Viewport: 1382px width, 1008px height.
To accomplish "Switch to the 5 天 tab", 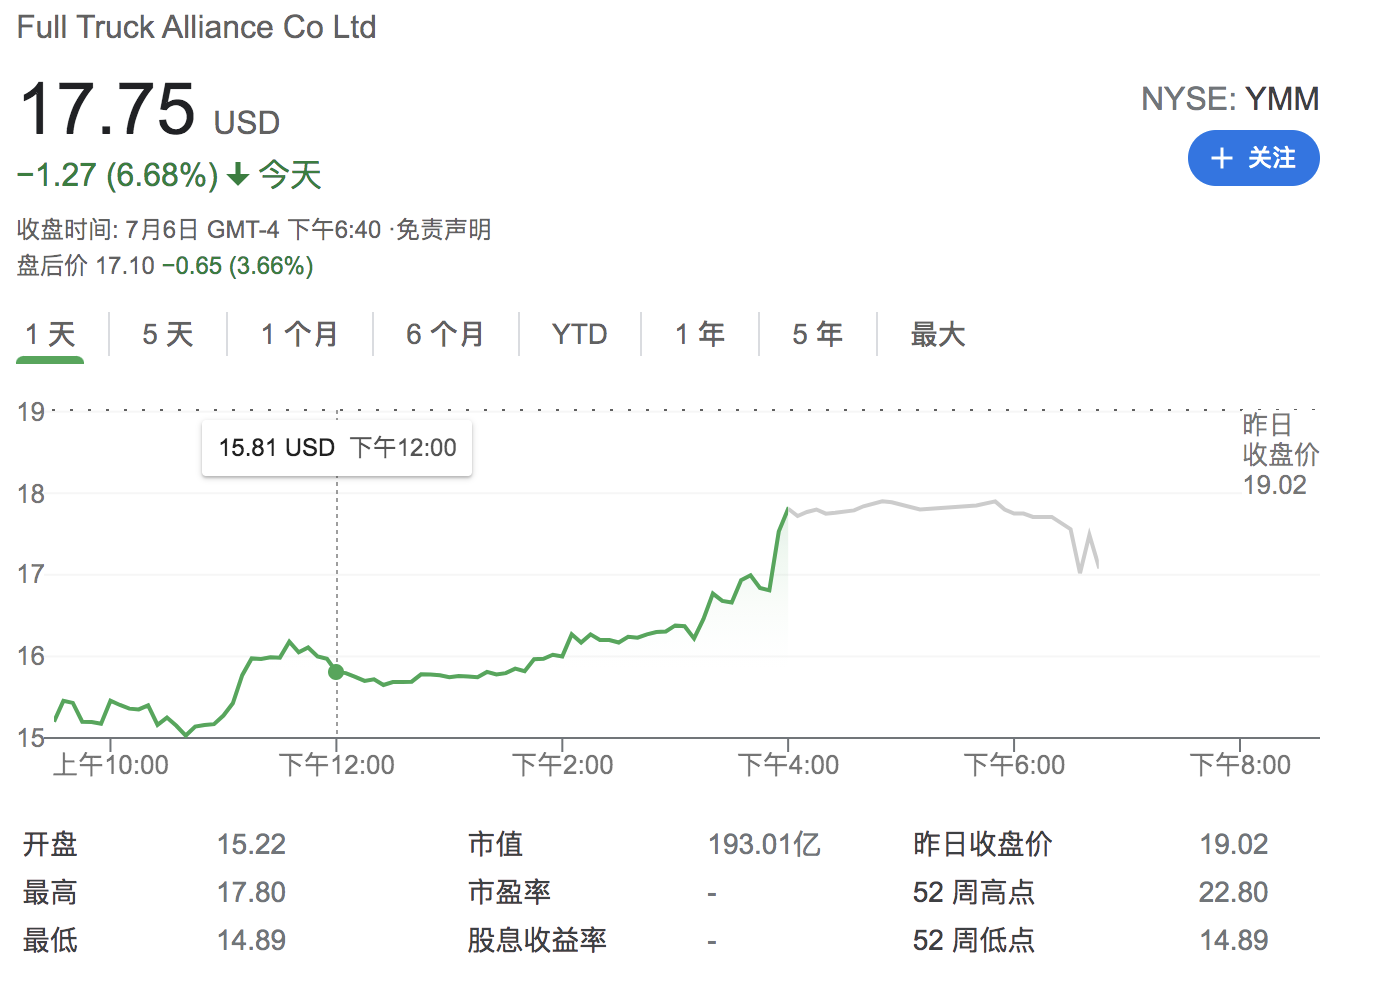I will [168, 334].
